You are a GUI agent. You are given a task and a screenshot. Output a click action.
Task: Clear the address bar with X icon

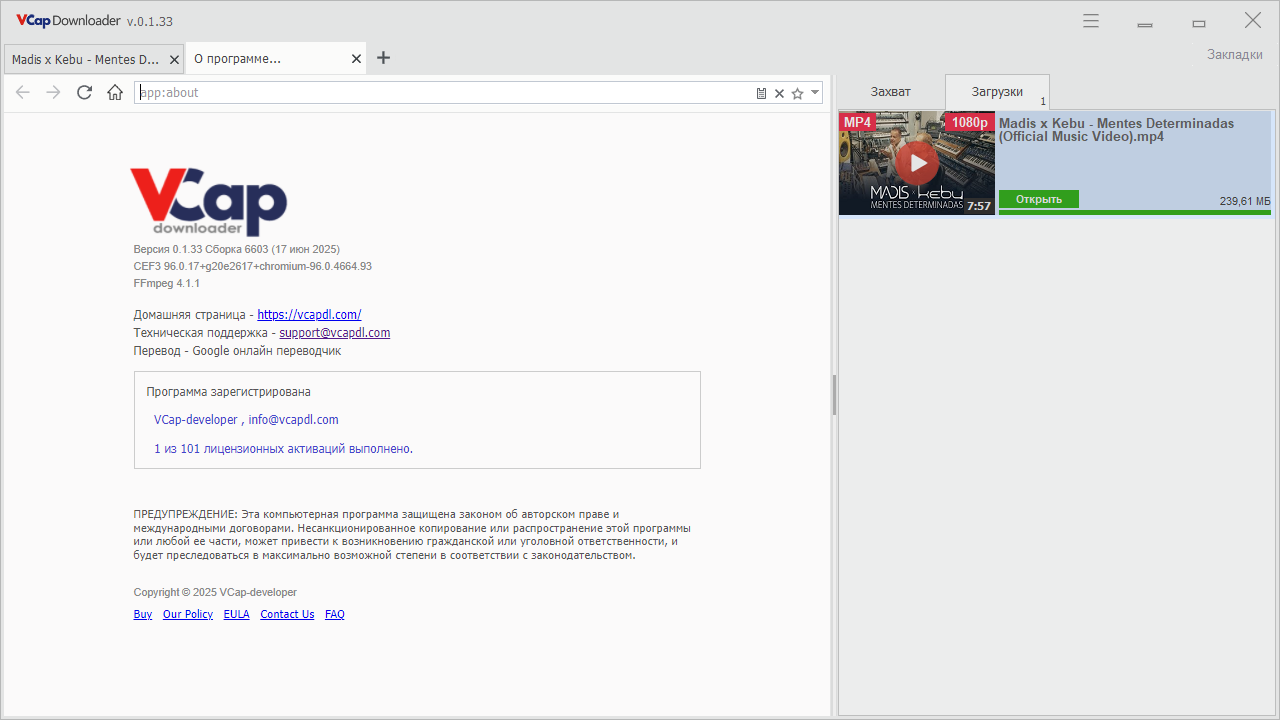click(779, 93)
